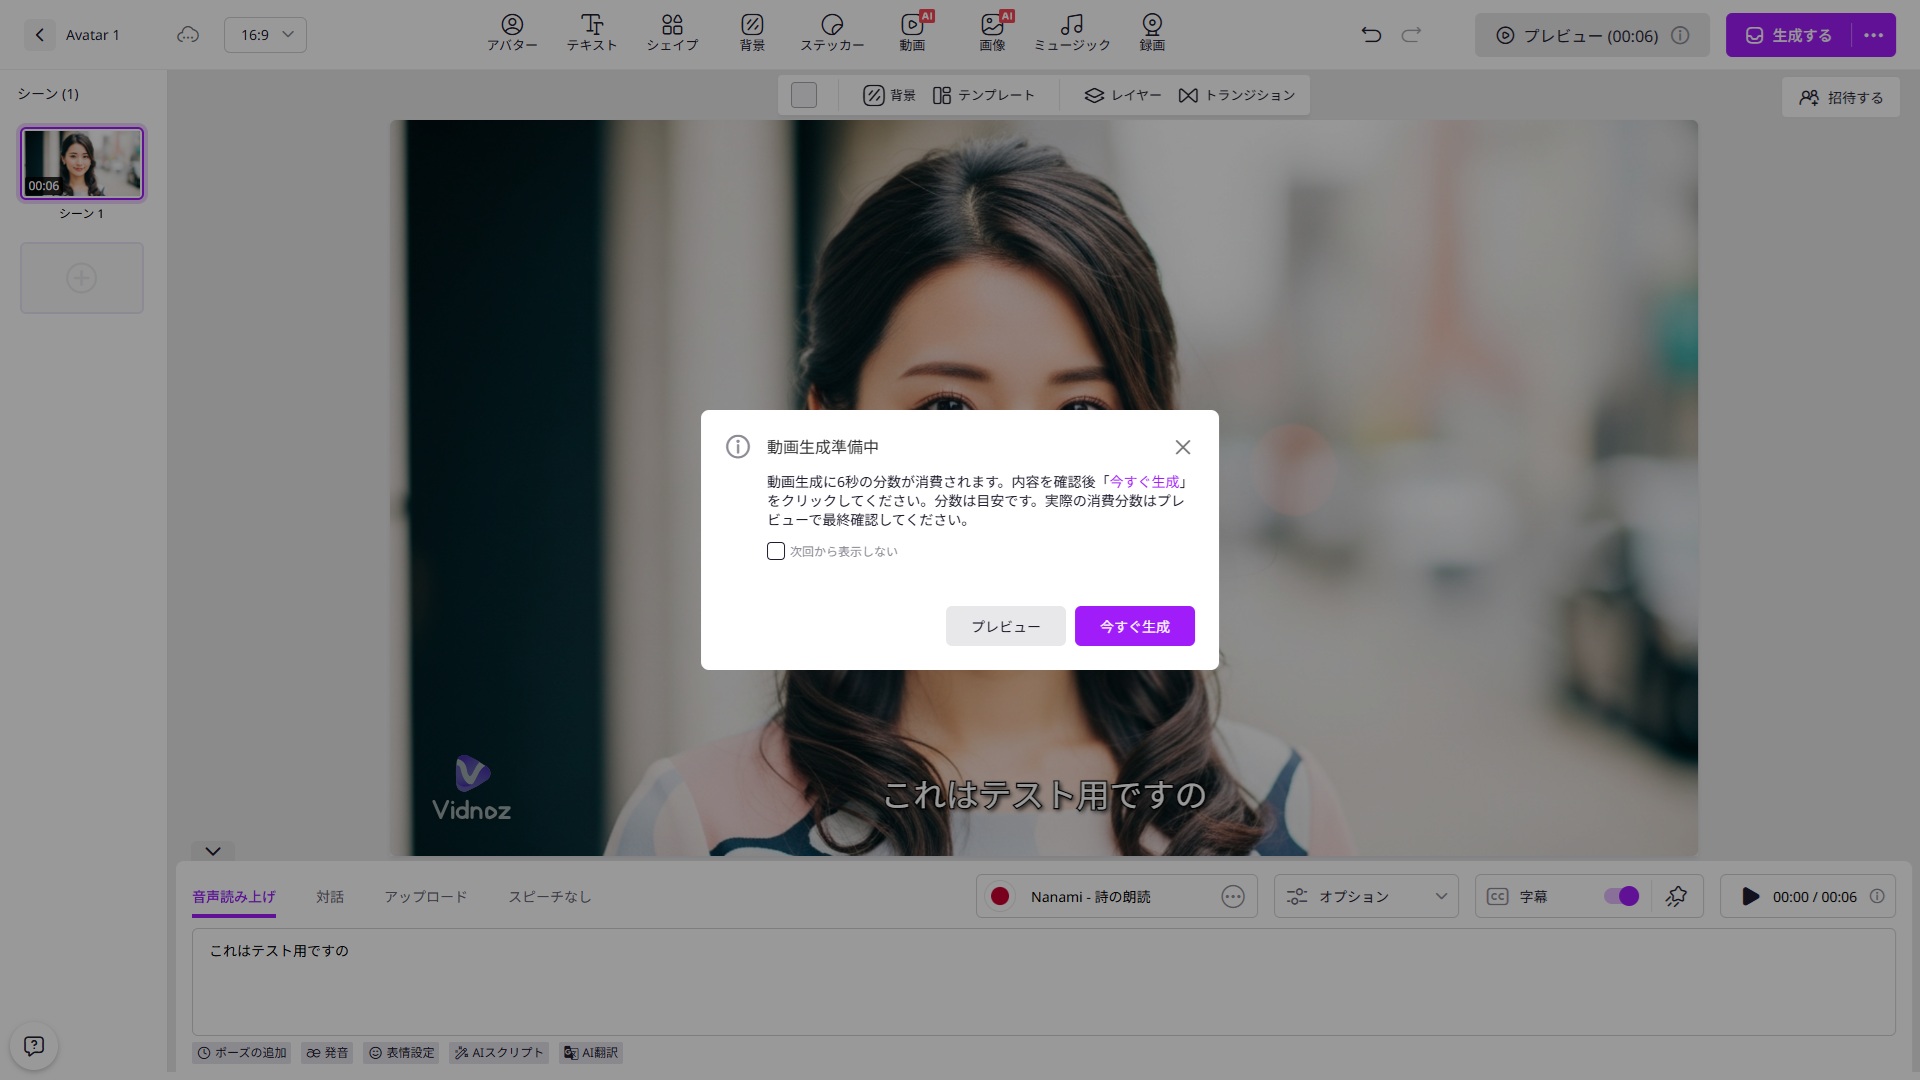Collapse the script panel with chevron
Image resolution: width=1920 pixels, height=1080 pixels.
click(213, 851)
